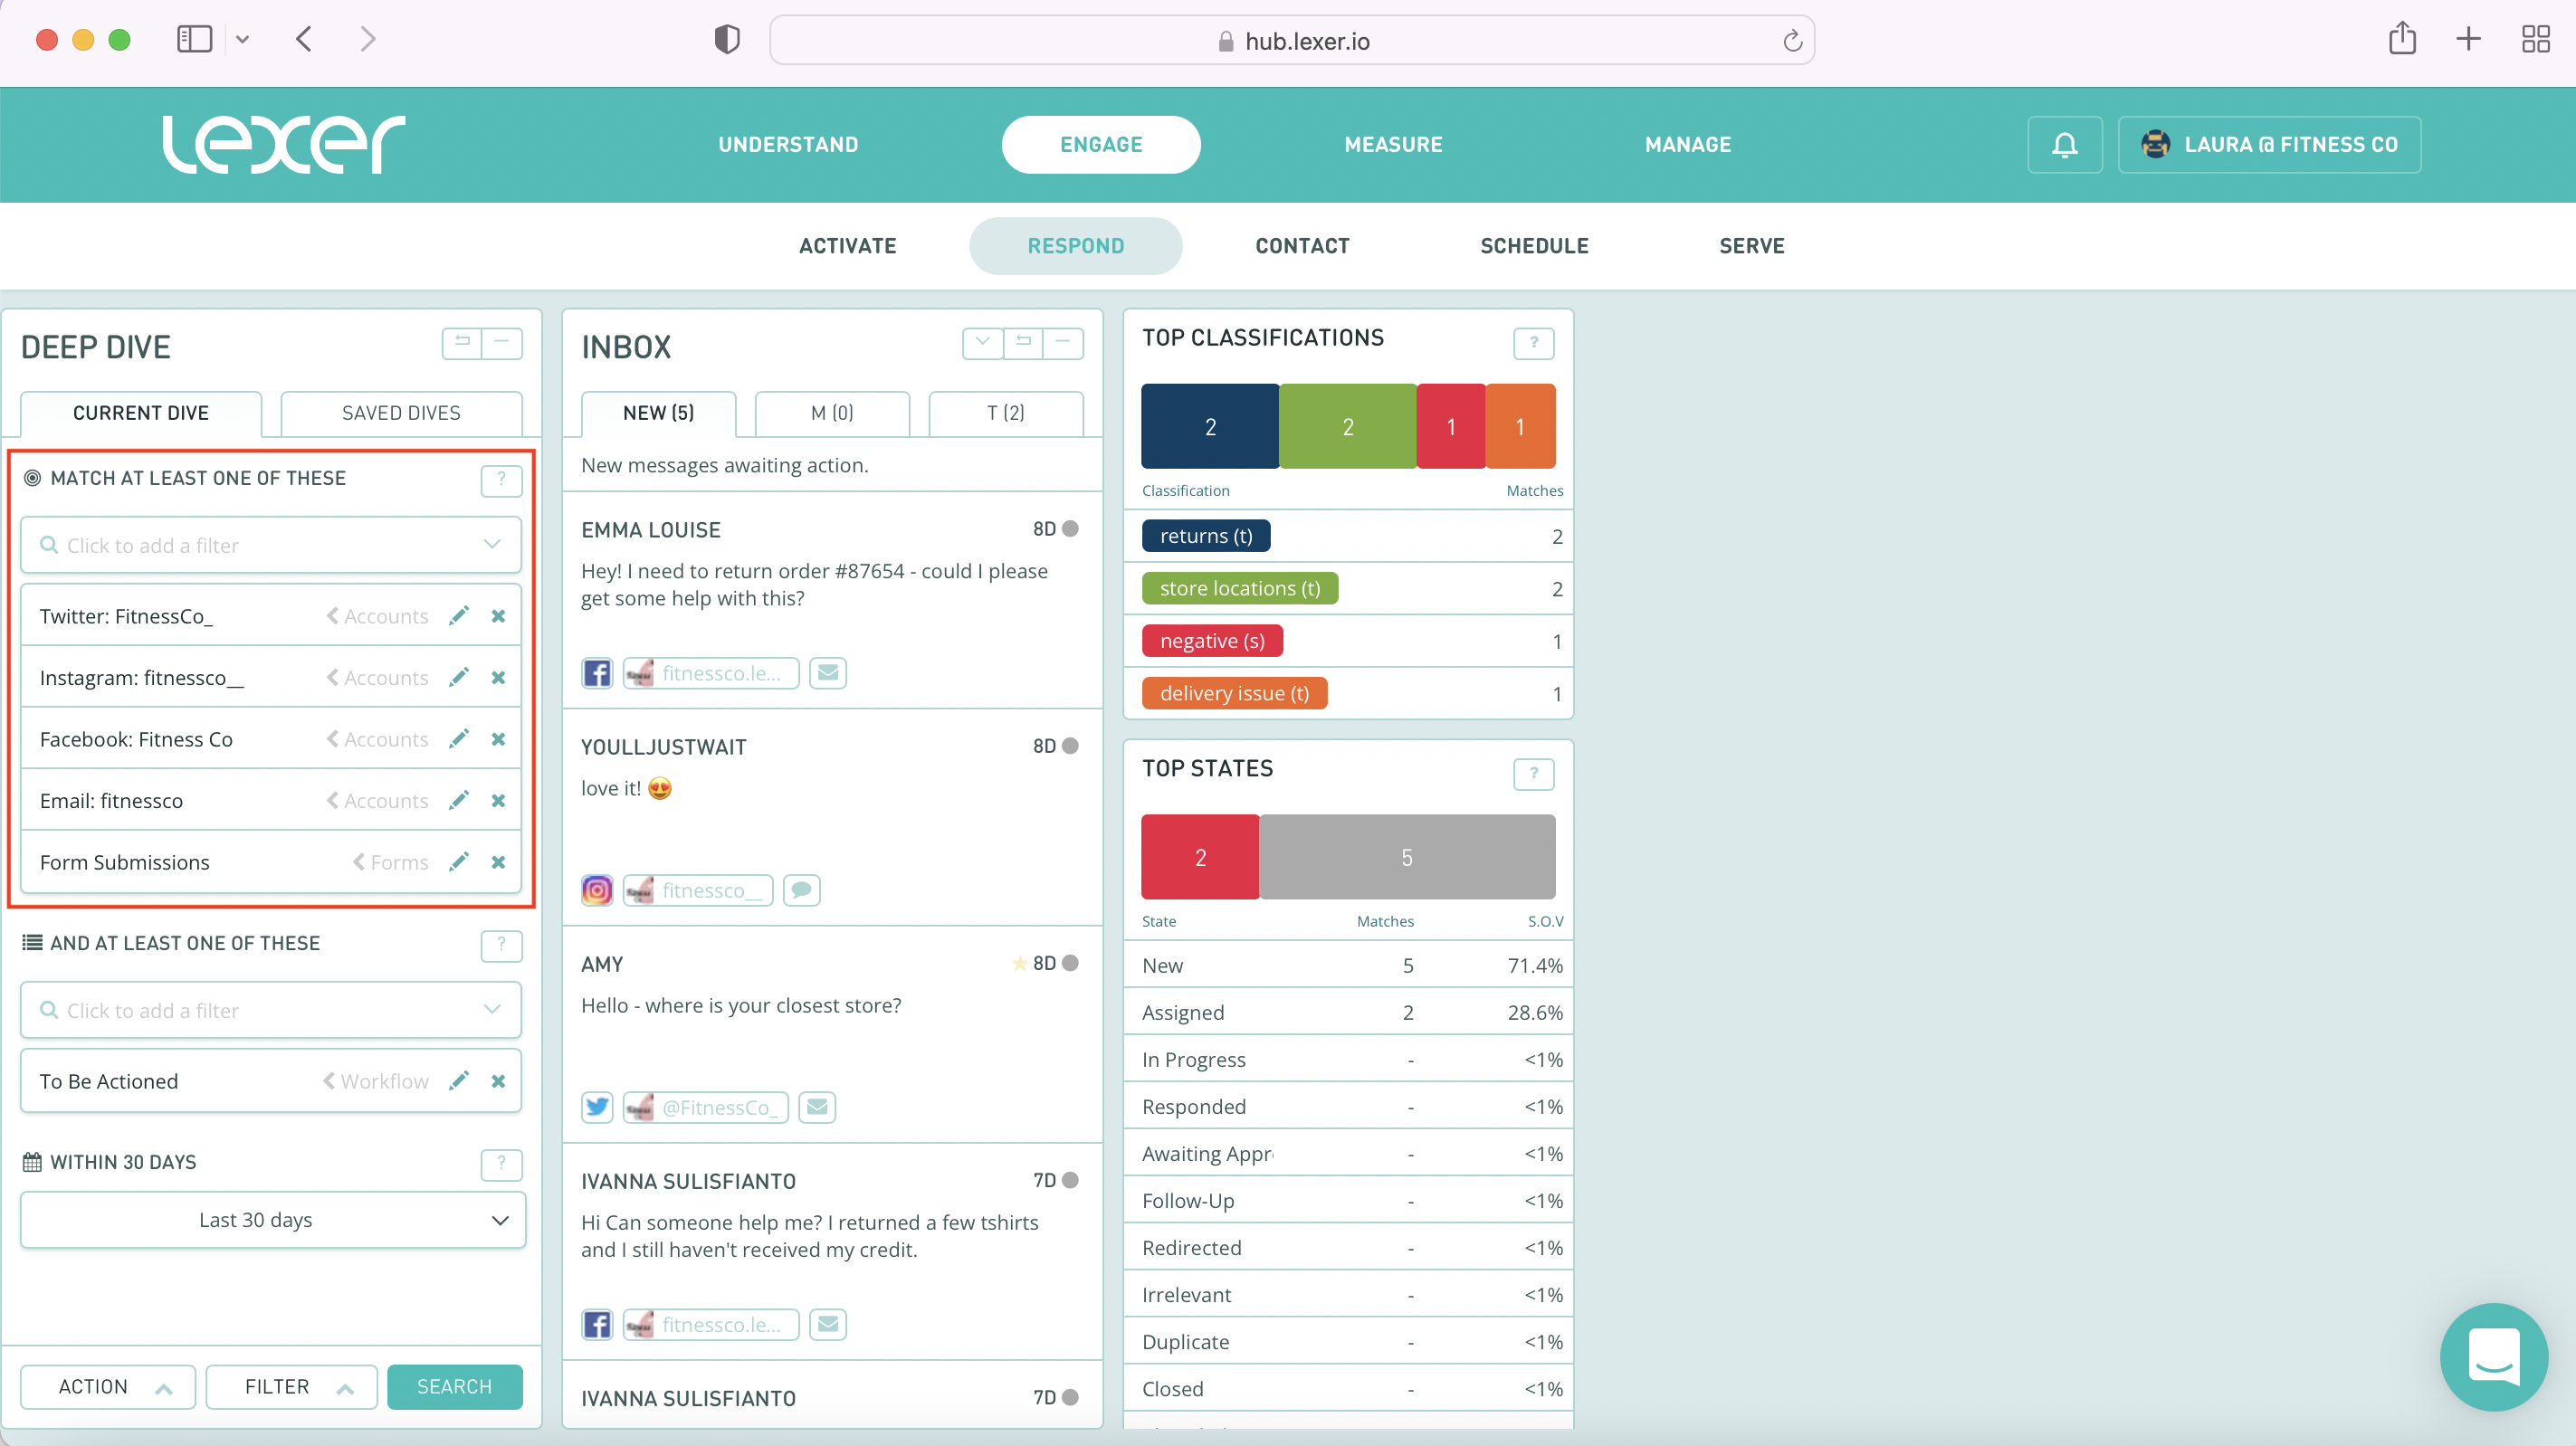The image size is (2576, 1446).
Task: Click Facebook icon on Emma Louise message
Action: click(x=597, y=673)
